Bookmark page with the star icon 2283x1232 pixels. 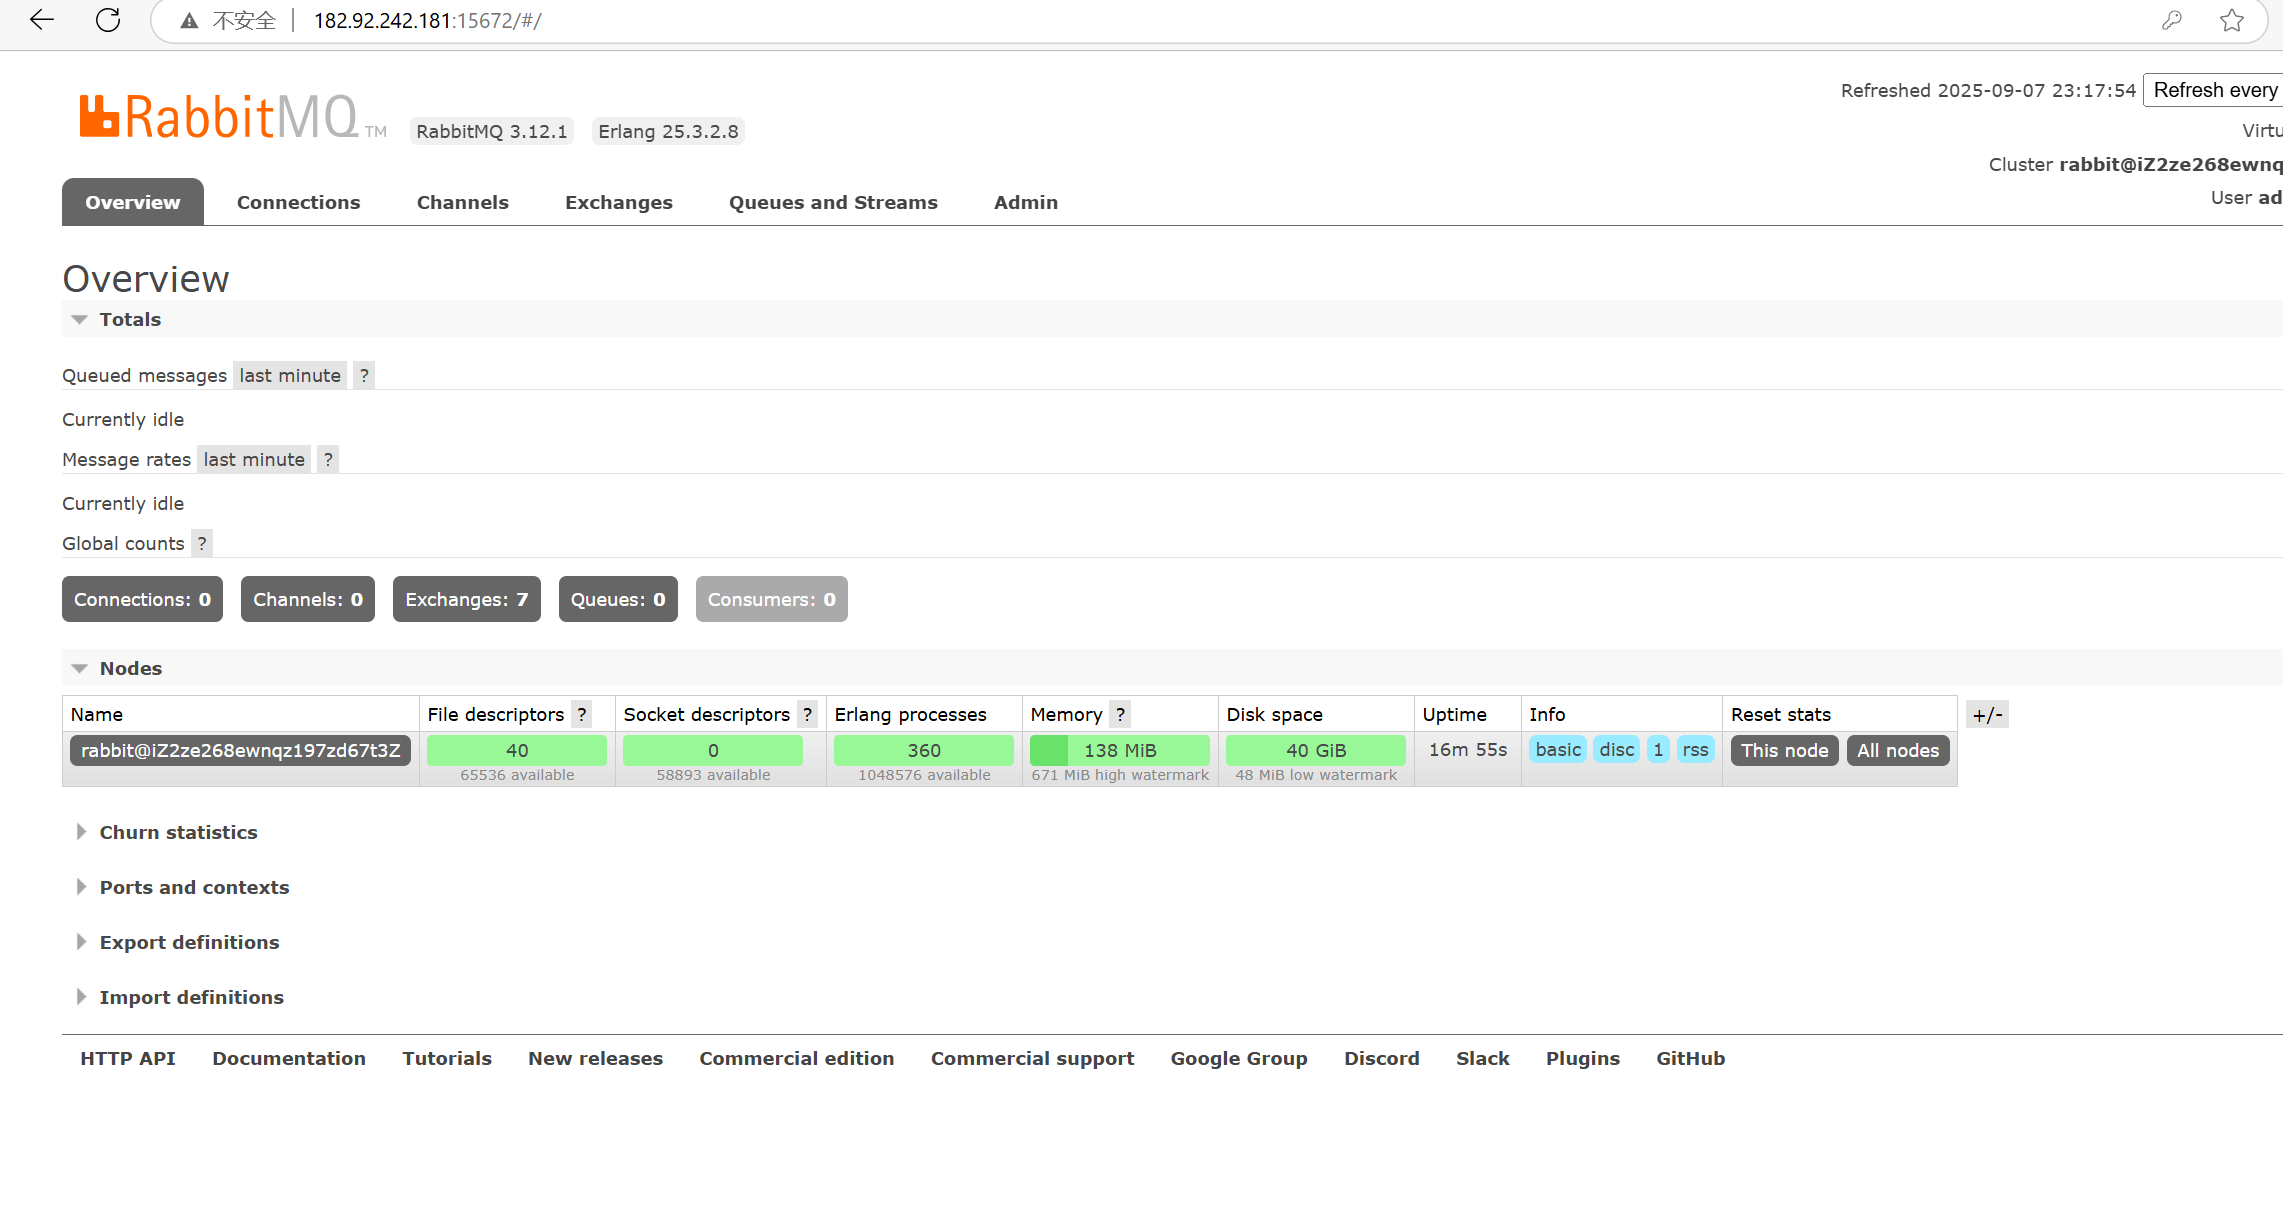pos(2231,20)
